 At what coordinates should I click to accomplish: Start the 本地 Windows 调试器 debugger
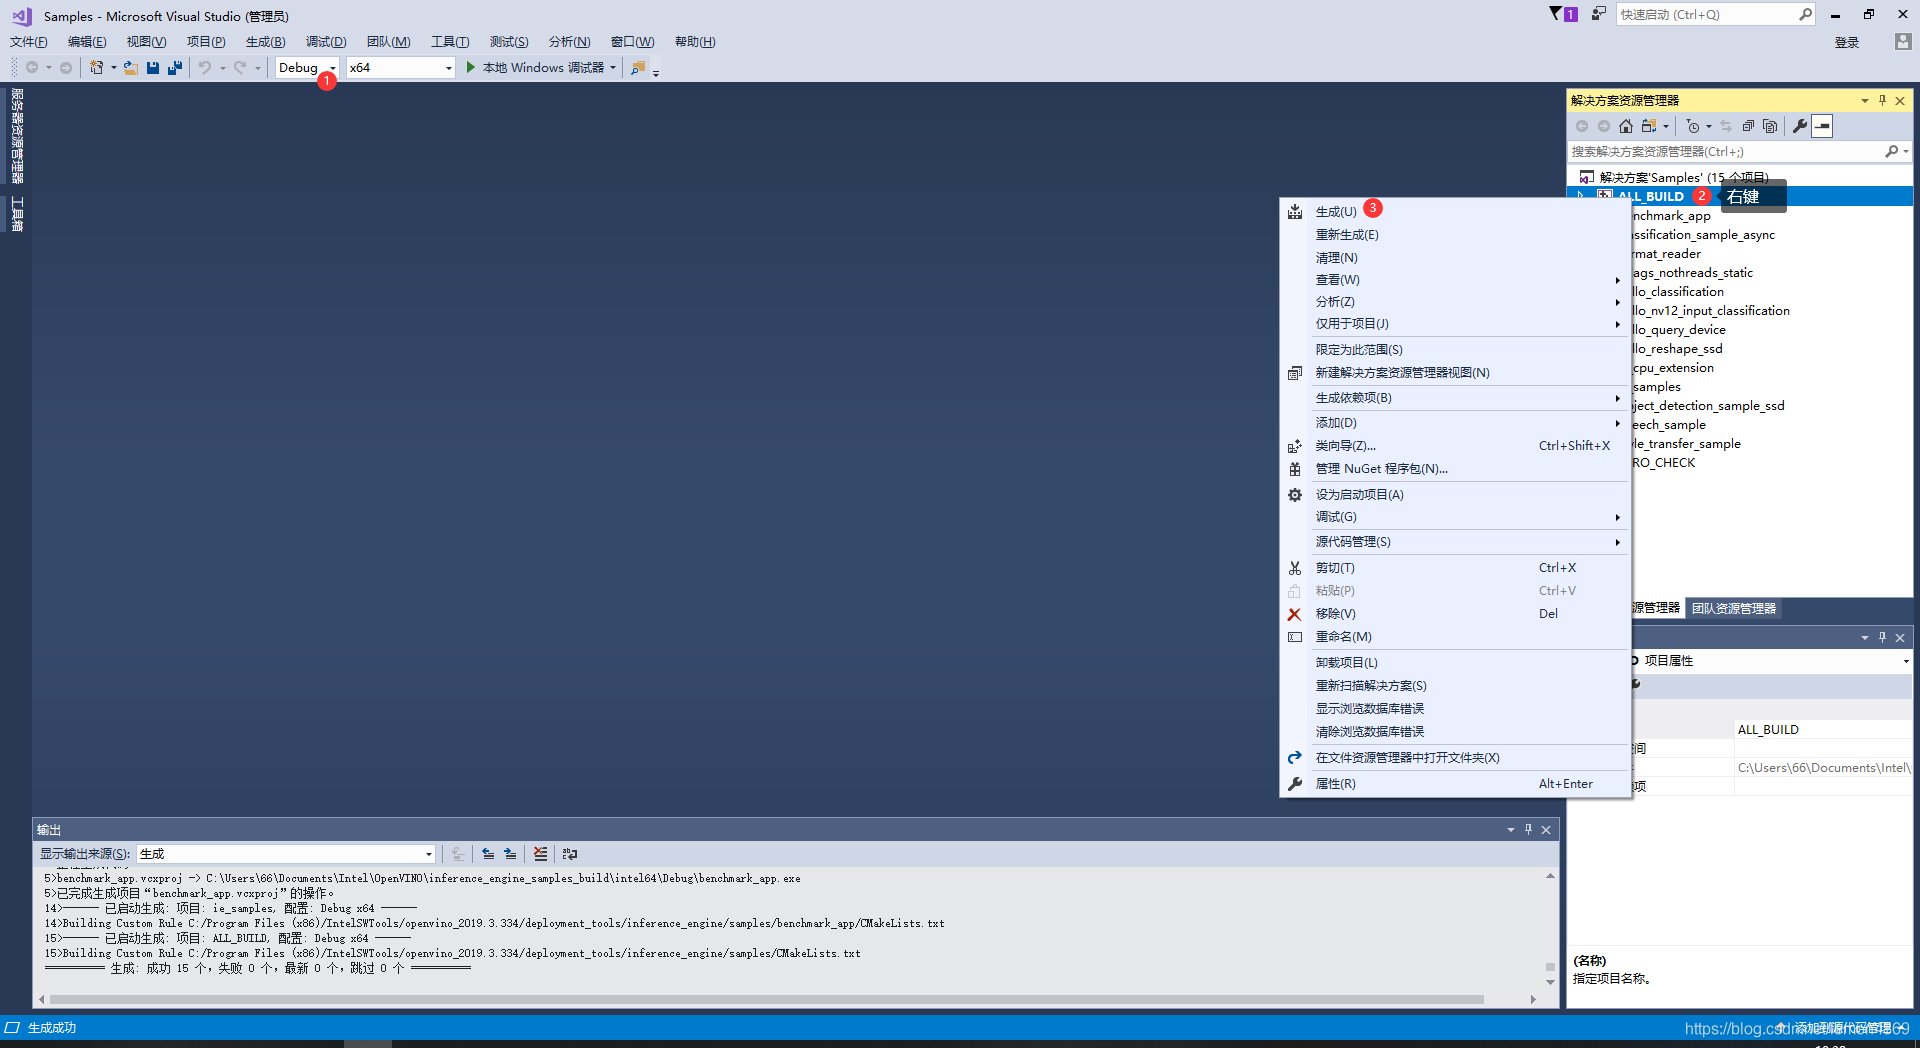click(535, 68)
